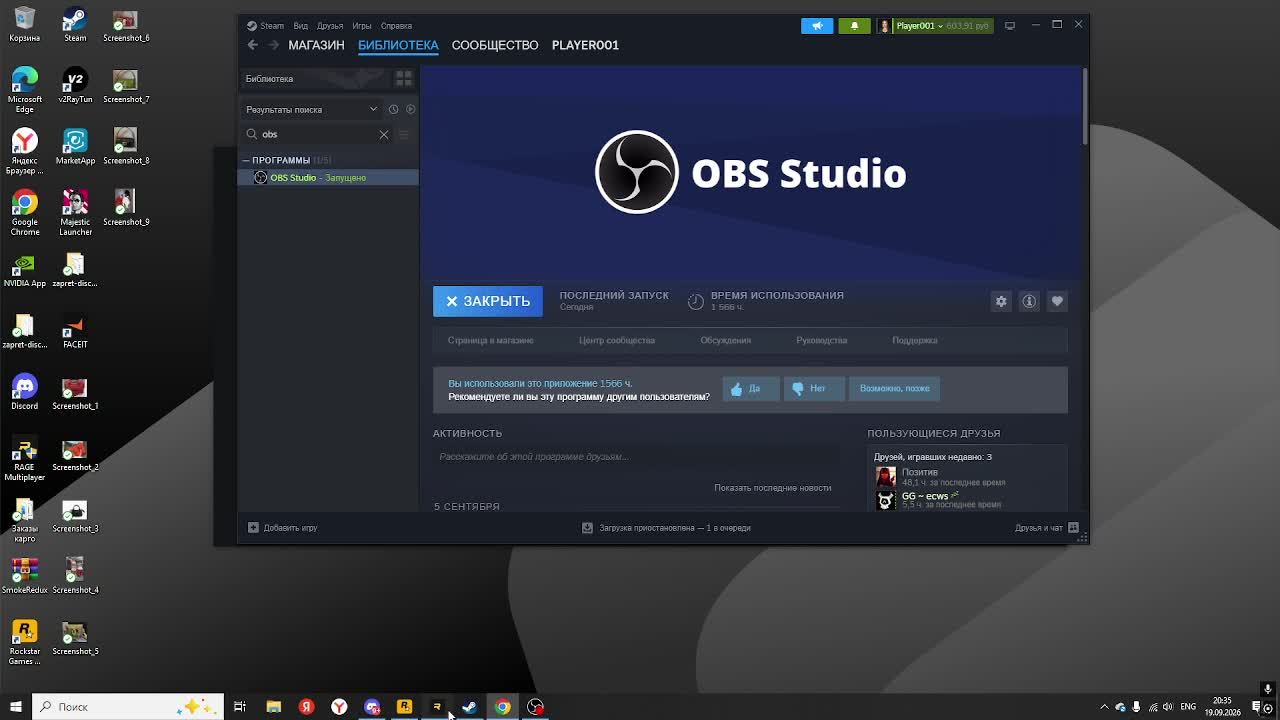Switch to Big Picture mode monitor icon
The image size is (1280, 720).
coord(1010,26)
